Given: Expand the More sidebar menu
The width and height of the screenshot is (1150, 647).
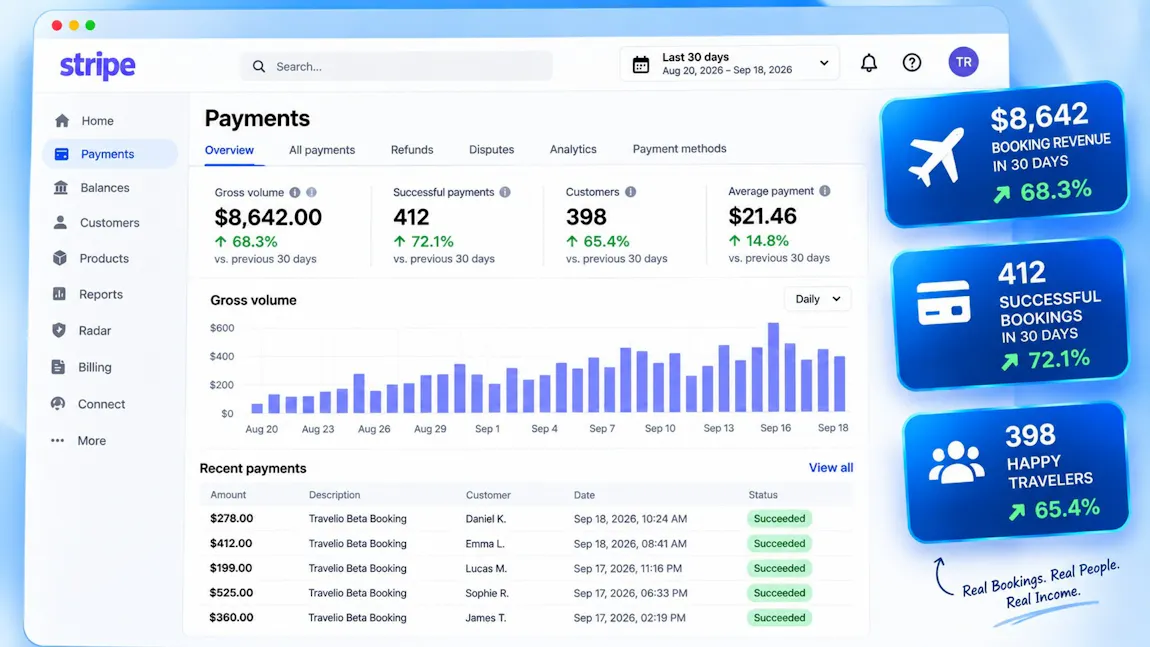Looking at the screenshot, I should (x=78, y=441).
